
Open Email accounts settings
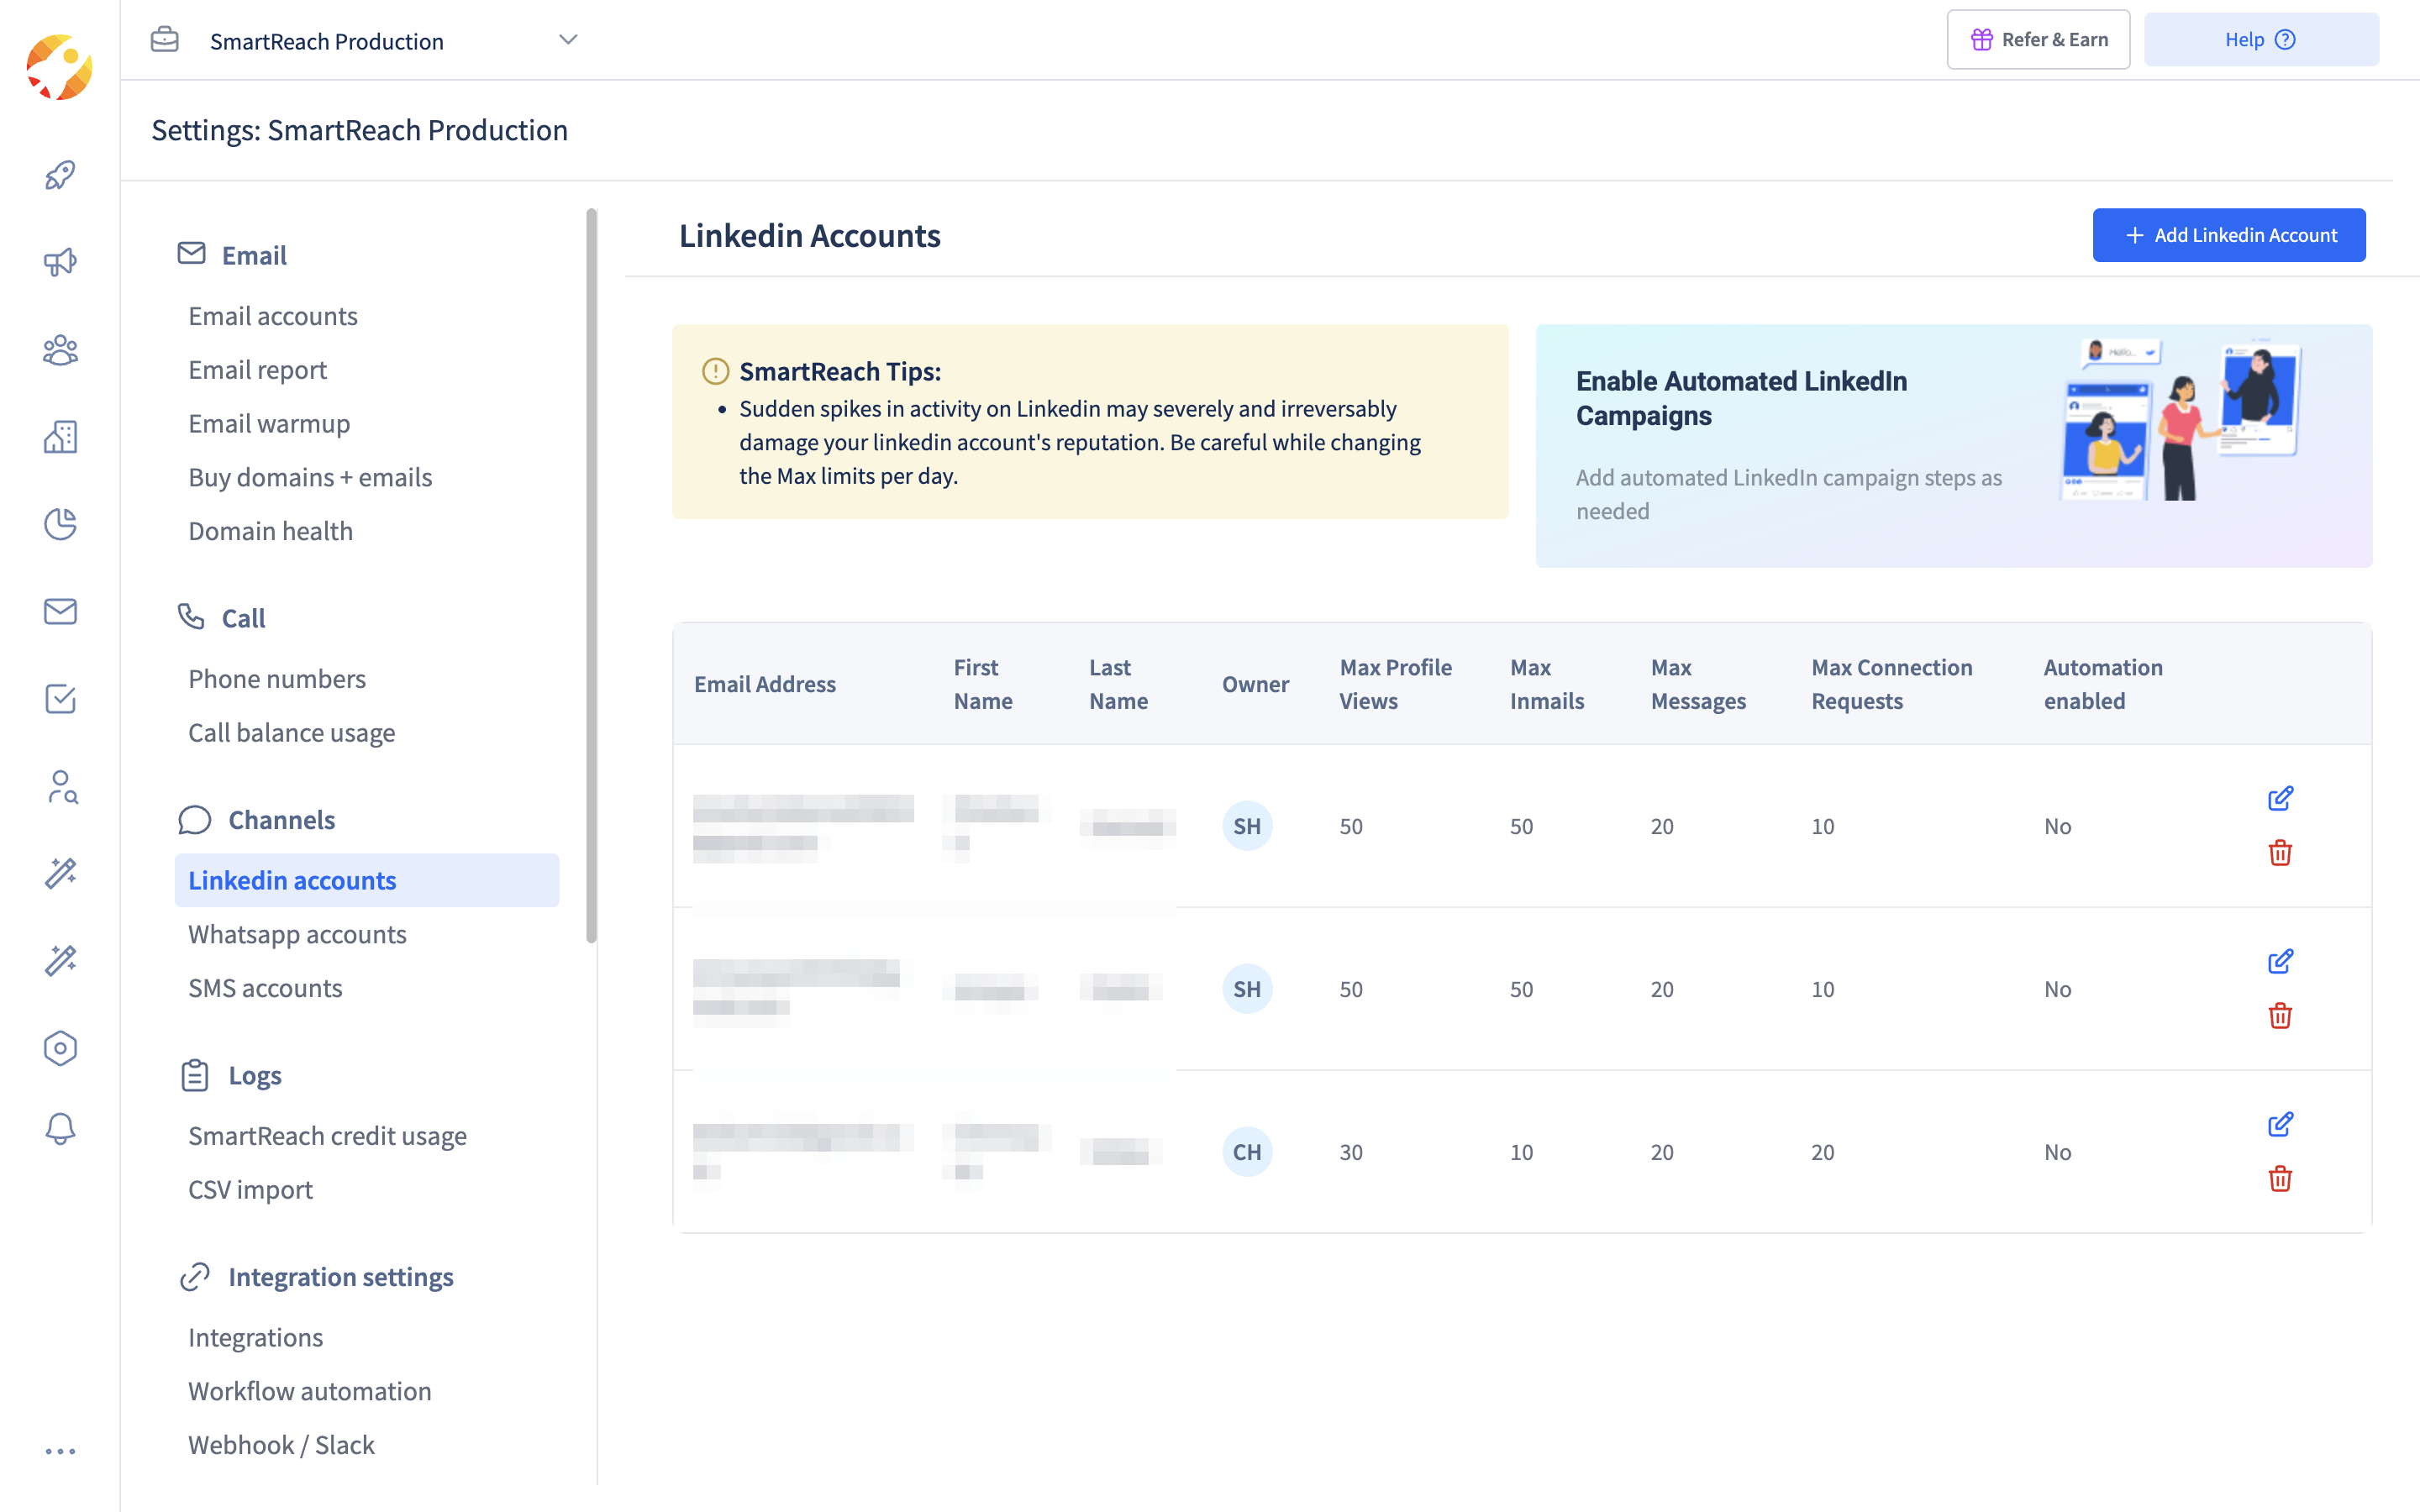click(273, 316)
